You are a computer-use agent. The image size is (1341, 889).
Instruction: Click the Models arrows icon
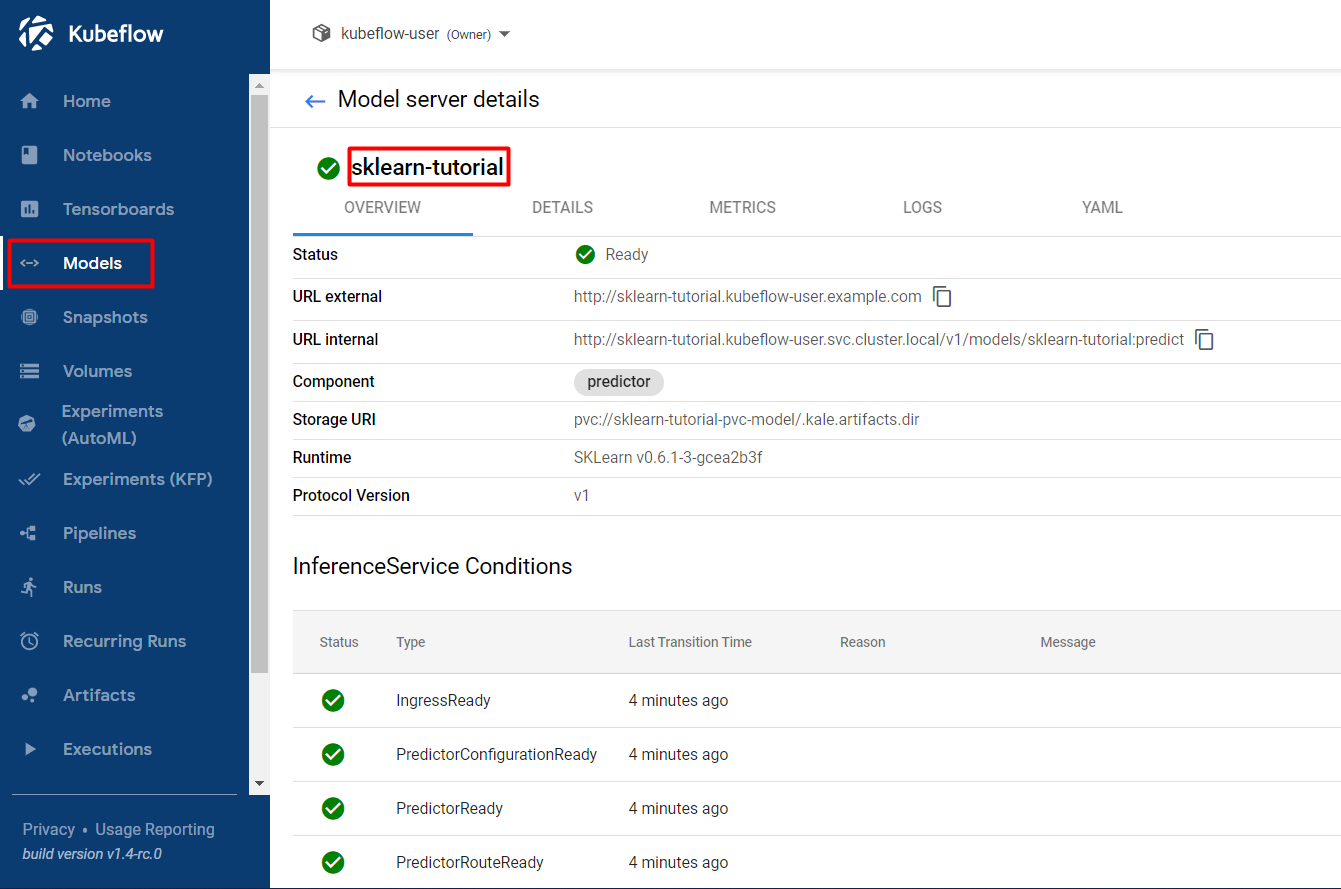pyautogui.click(x=30, y=263)
